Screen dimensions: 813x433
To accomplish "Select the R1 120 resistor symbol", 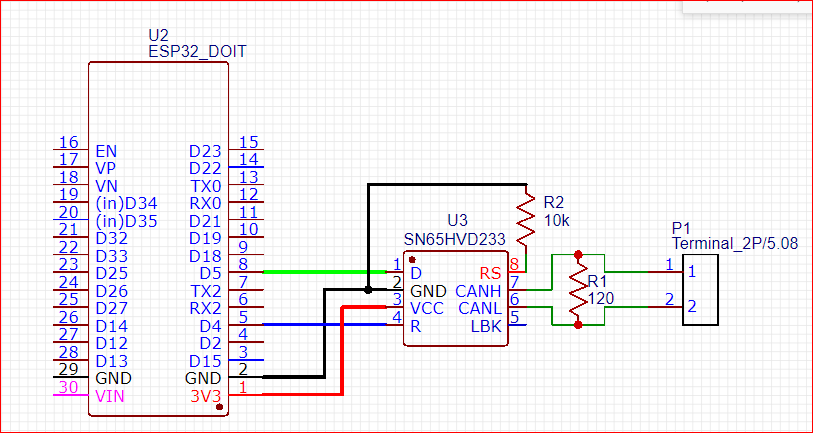I will 578,289.
